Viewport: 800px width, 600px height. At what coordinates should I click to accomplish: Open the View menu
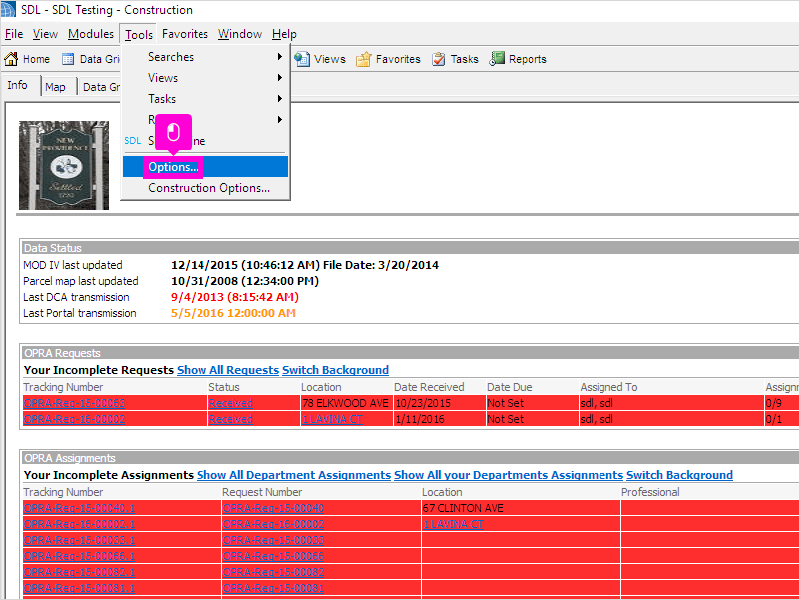click(45, 34)
